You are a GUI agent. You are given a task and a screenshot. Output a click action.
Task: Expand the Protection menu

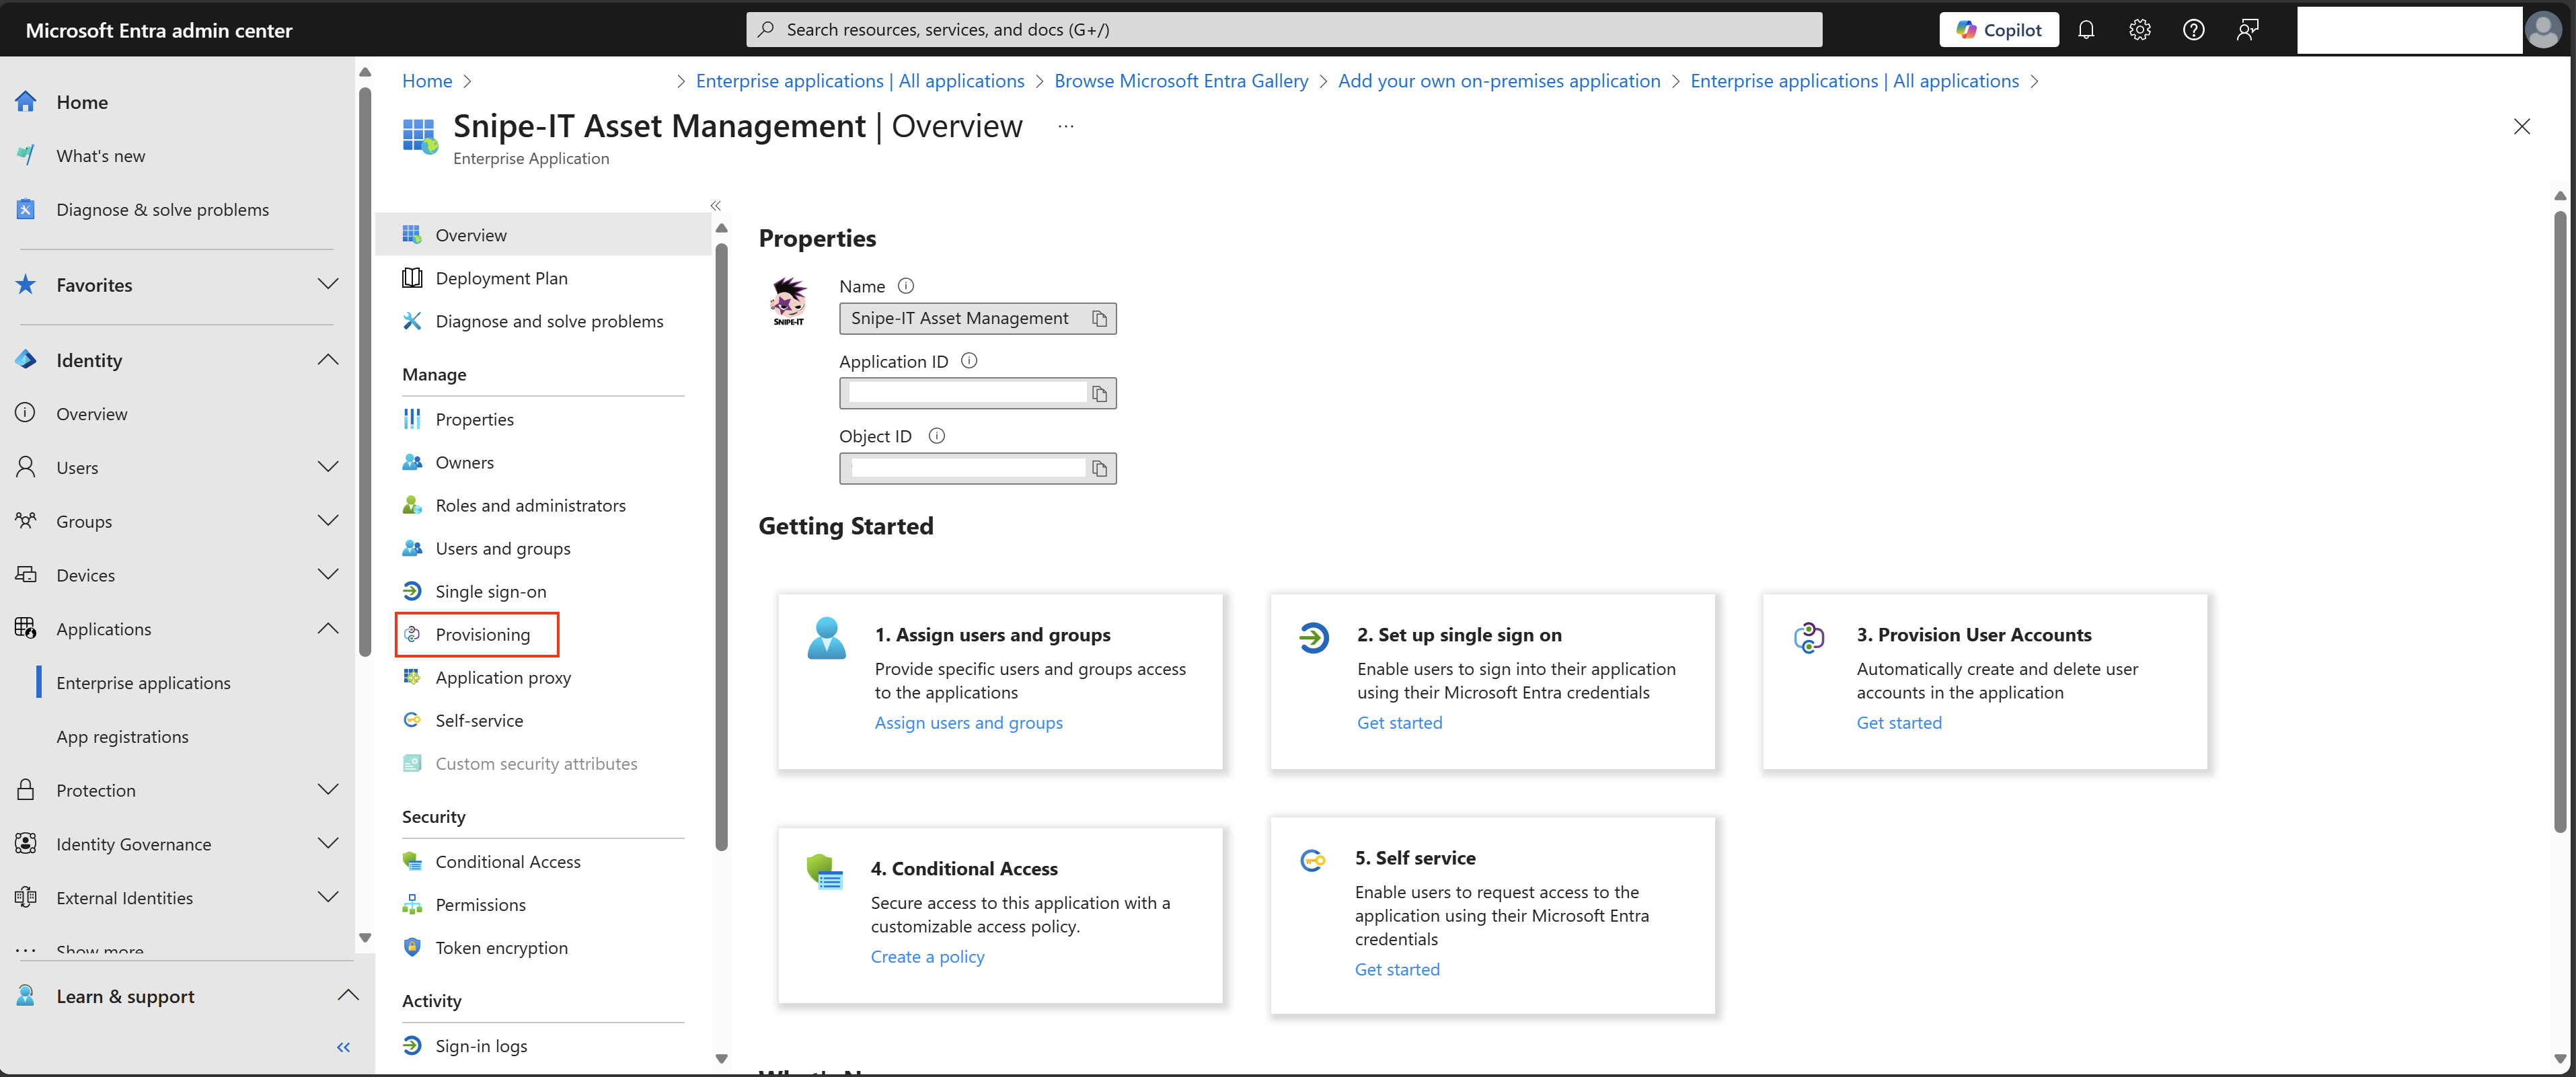tap(327, 790)
